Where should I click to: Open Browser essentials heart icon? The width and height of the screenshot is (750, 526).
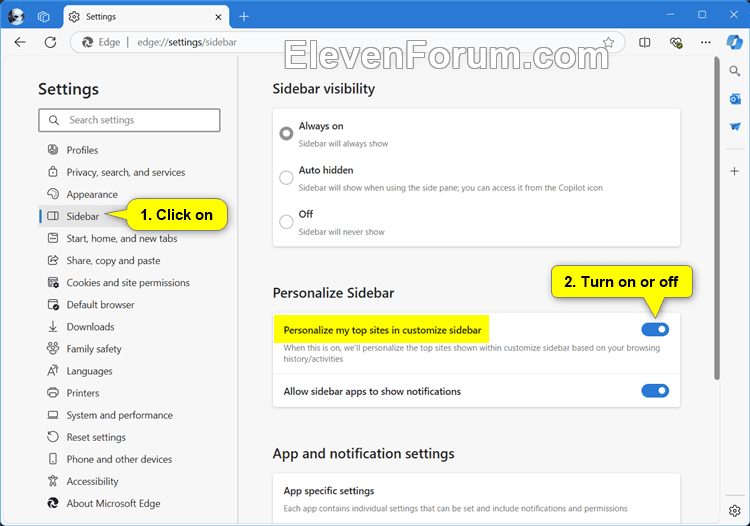[x=676, y=43]
